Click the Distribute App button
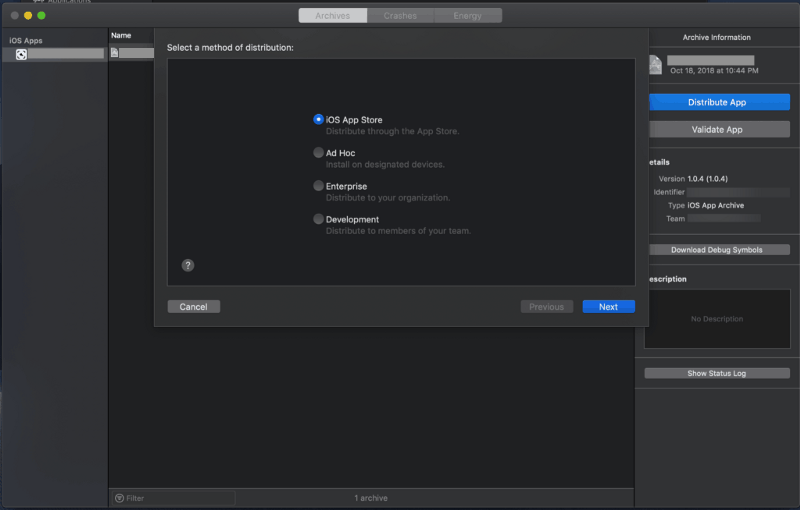 click(717, 102)
